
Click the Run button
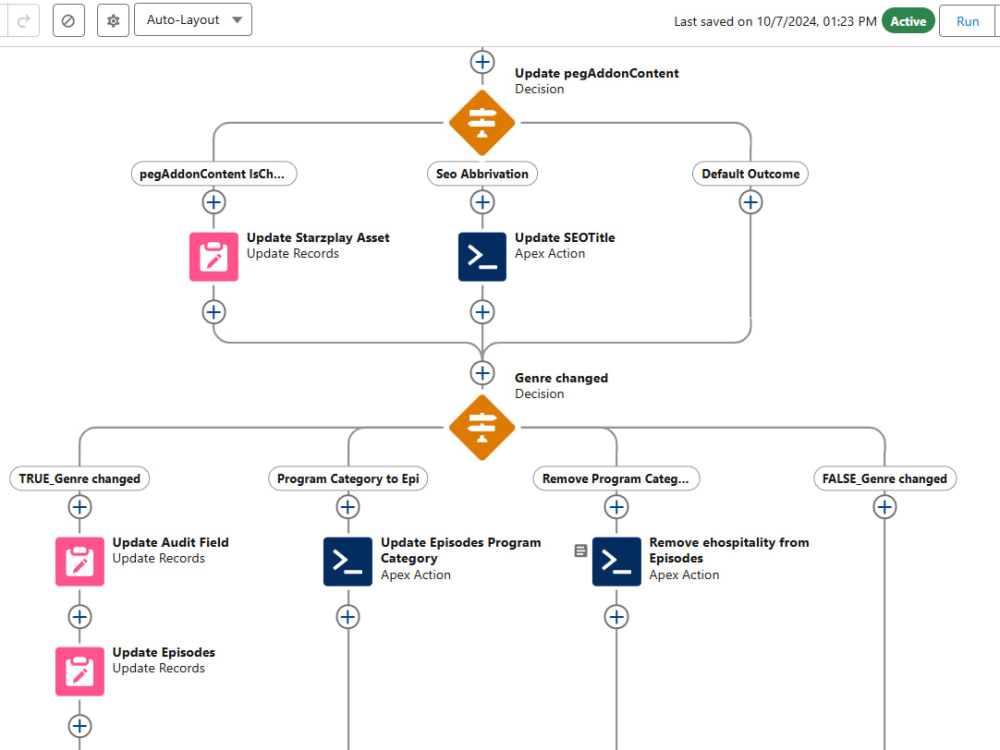coord(967,21)
